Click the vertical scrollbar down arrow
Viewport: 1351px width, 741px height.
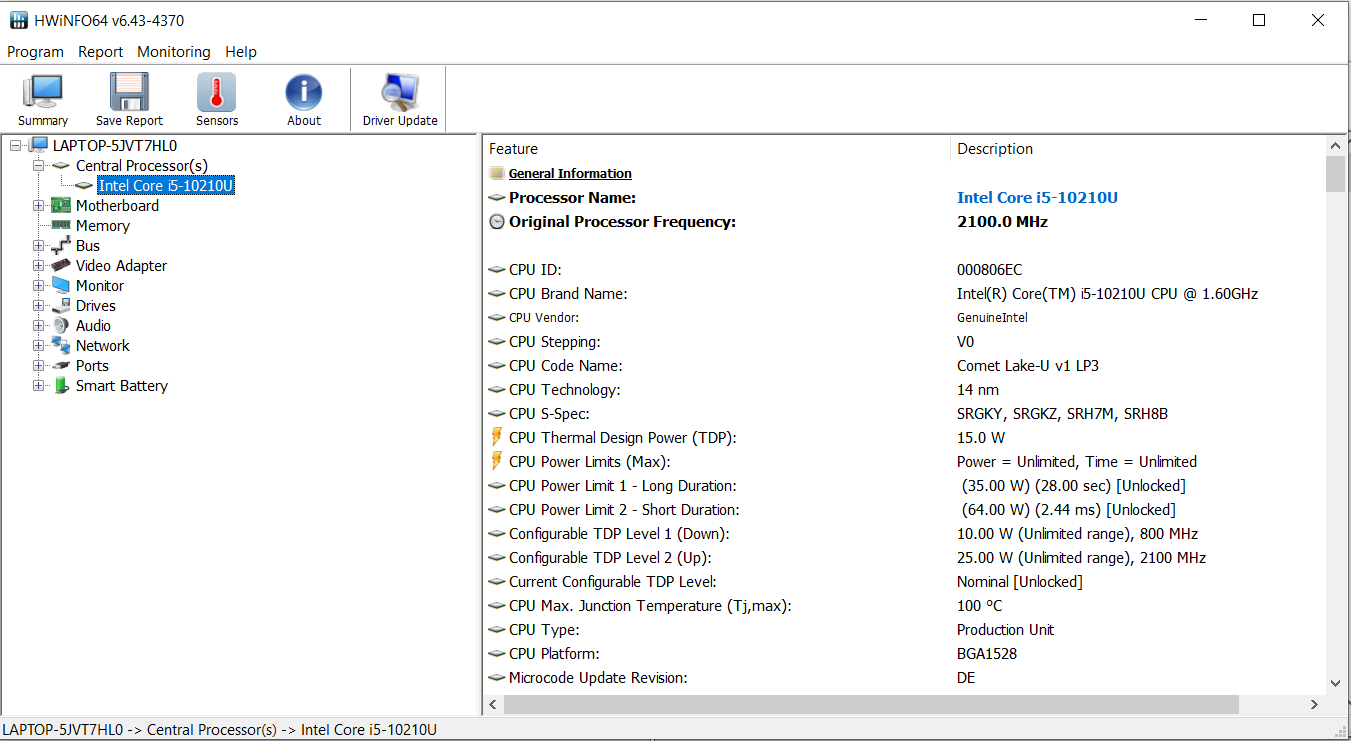coord(1335,683)
